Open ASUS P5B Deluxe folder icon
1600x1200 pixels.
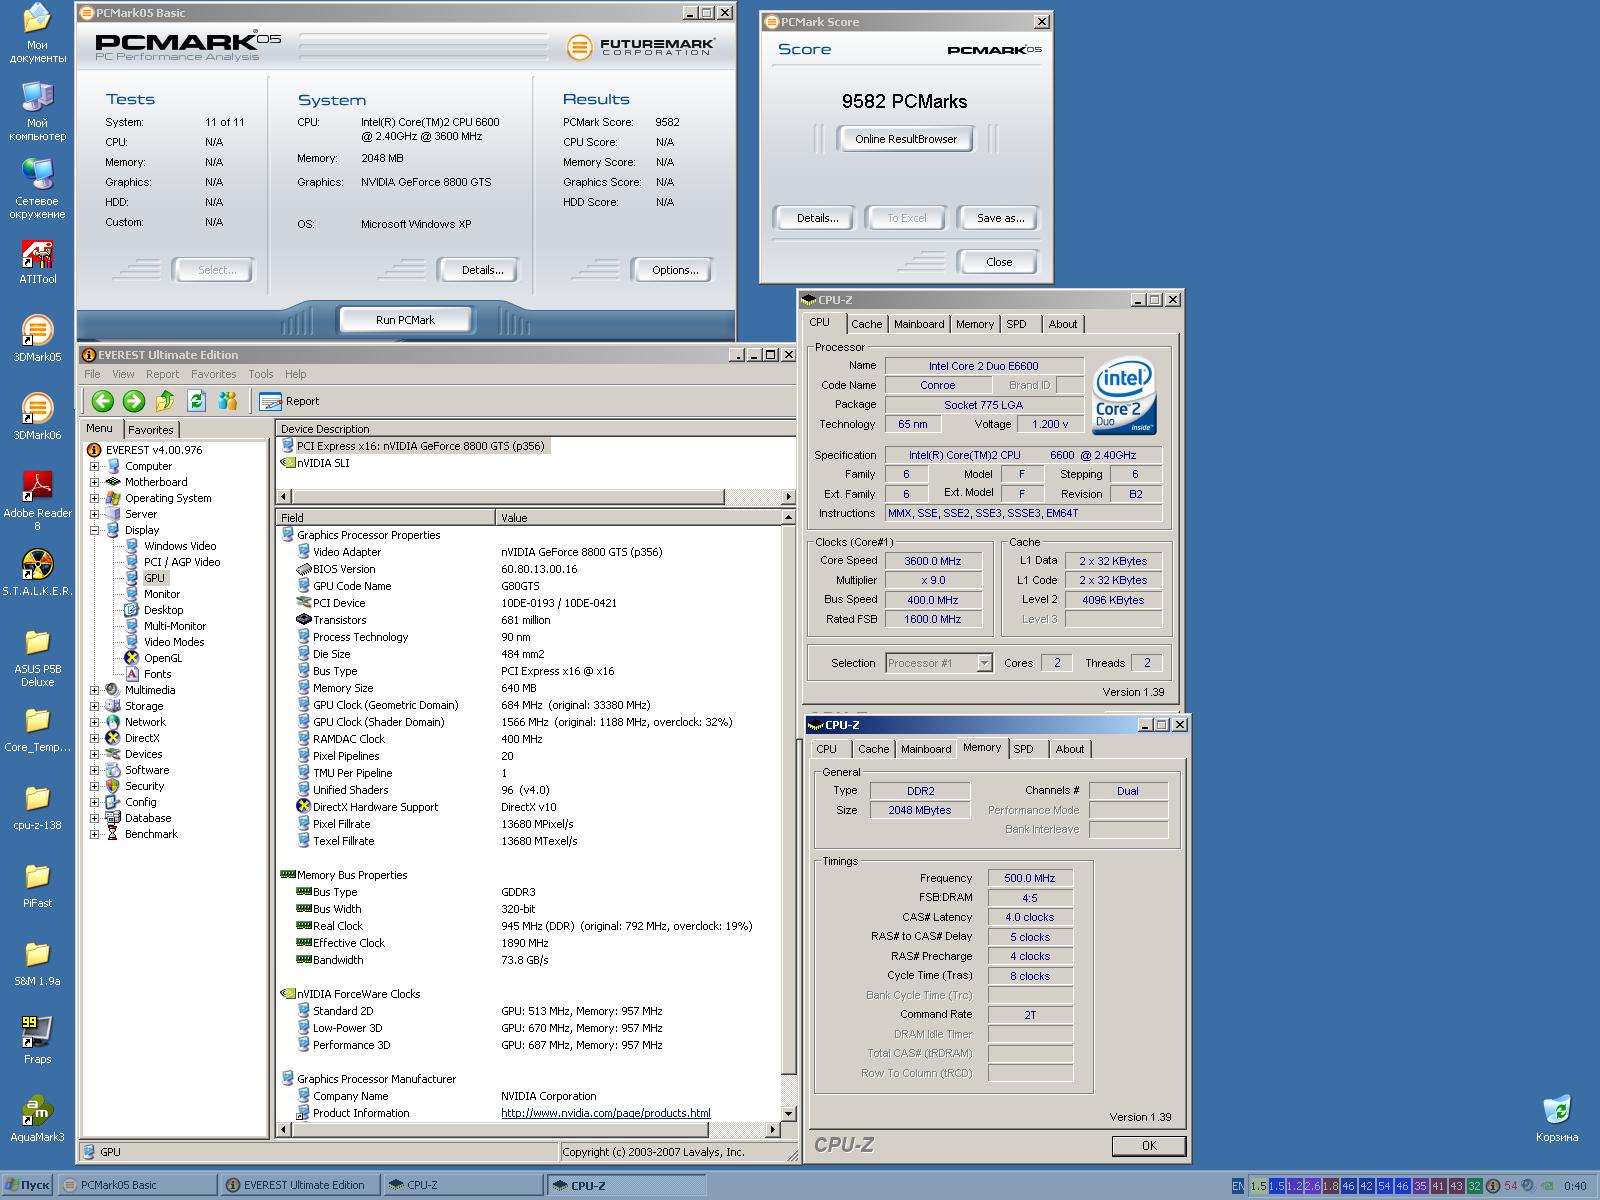[37, 658]
